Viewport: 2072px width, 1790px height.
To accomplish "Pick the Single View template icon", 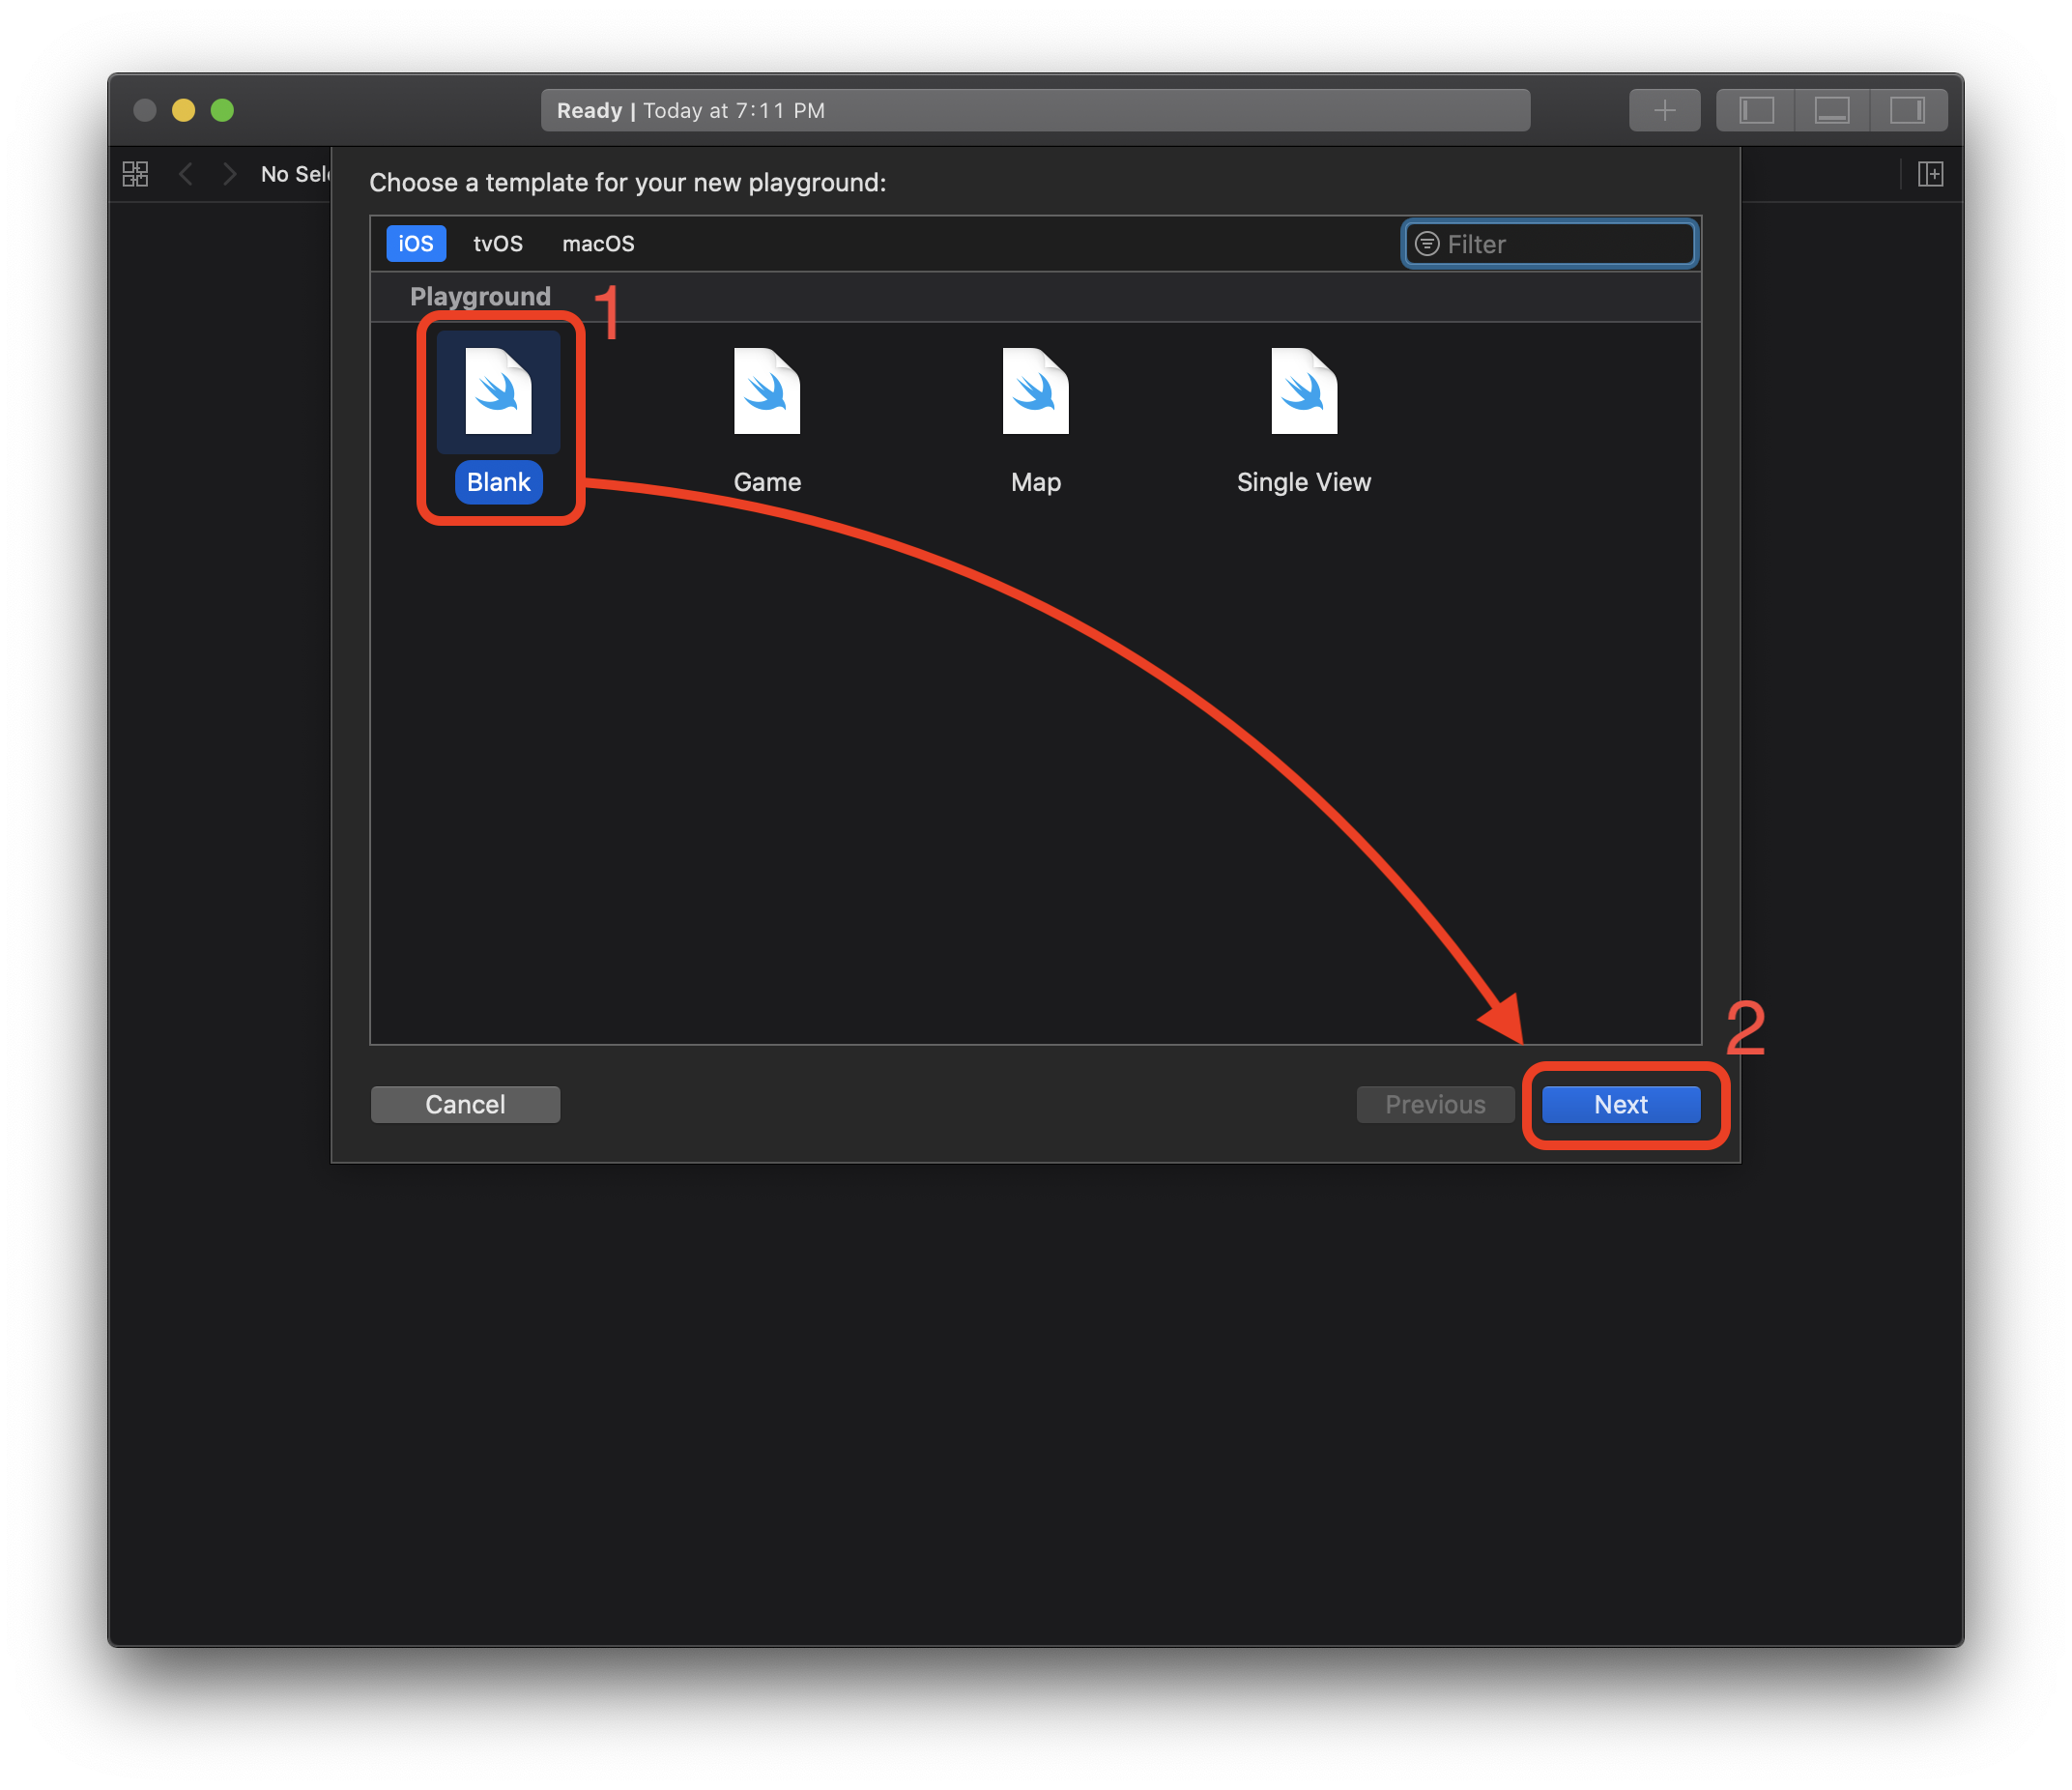I will [1303, 391].
